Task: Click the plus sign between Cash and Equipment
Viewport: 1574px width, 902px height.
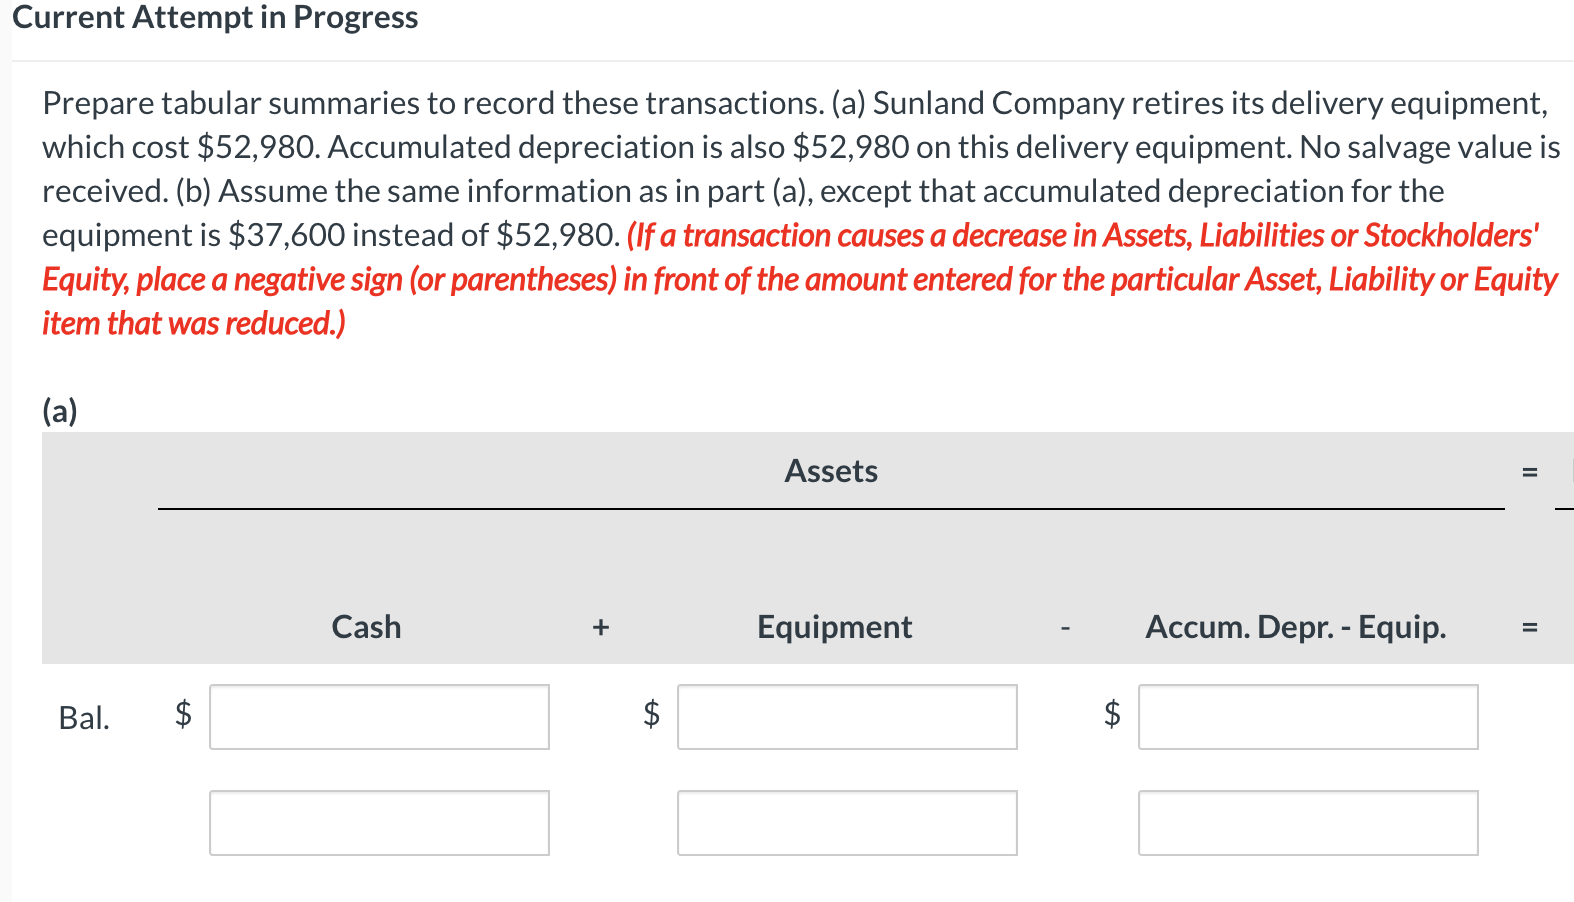Action: (x=600, y=627)
